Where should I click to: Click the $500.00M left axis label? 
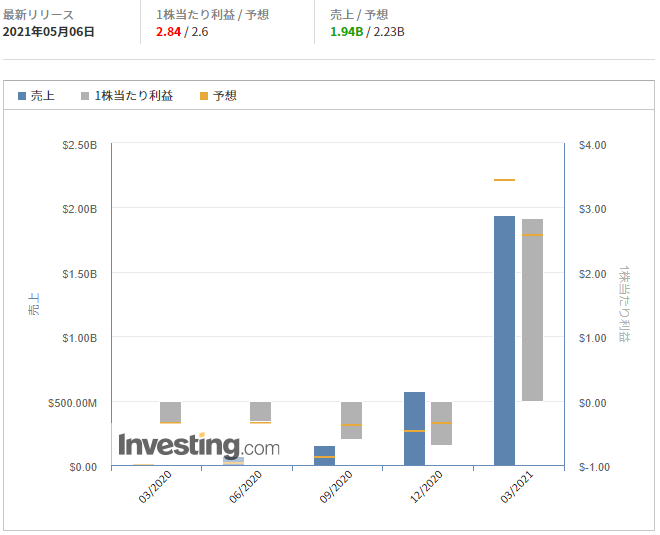(x=72, y=403)
